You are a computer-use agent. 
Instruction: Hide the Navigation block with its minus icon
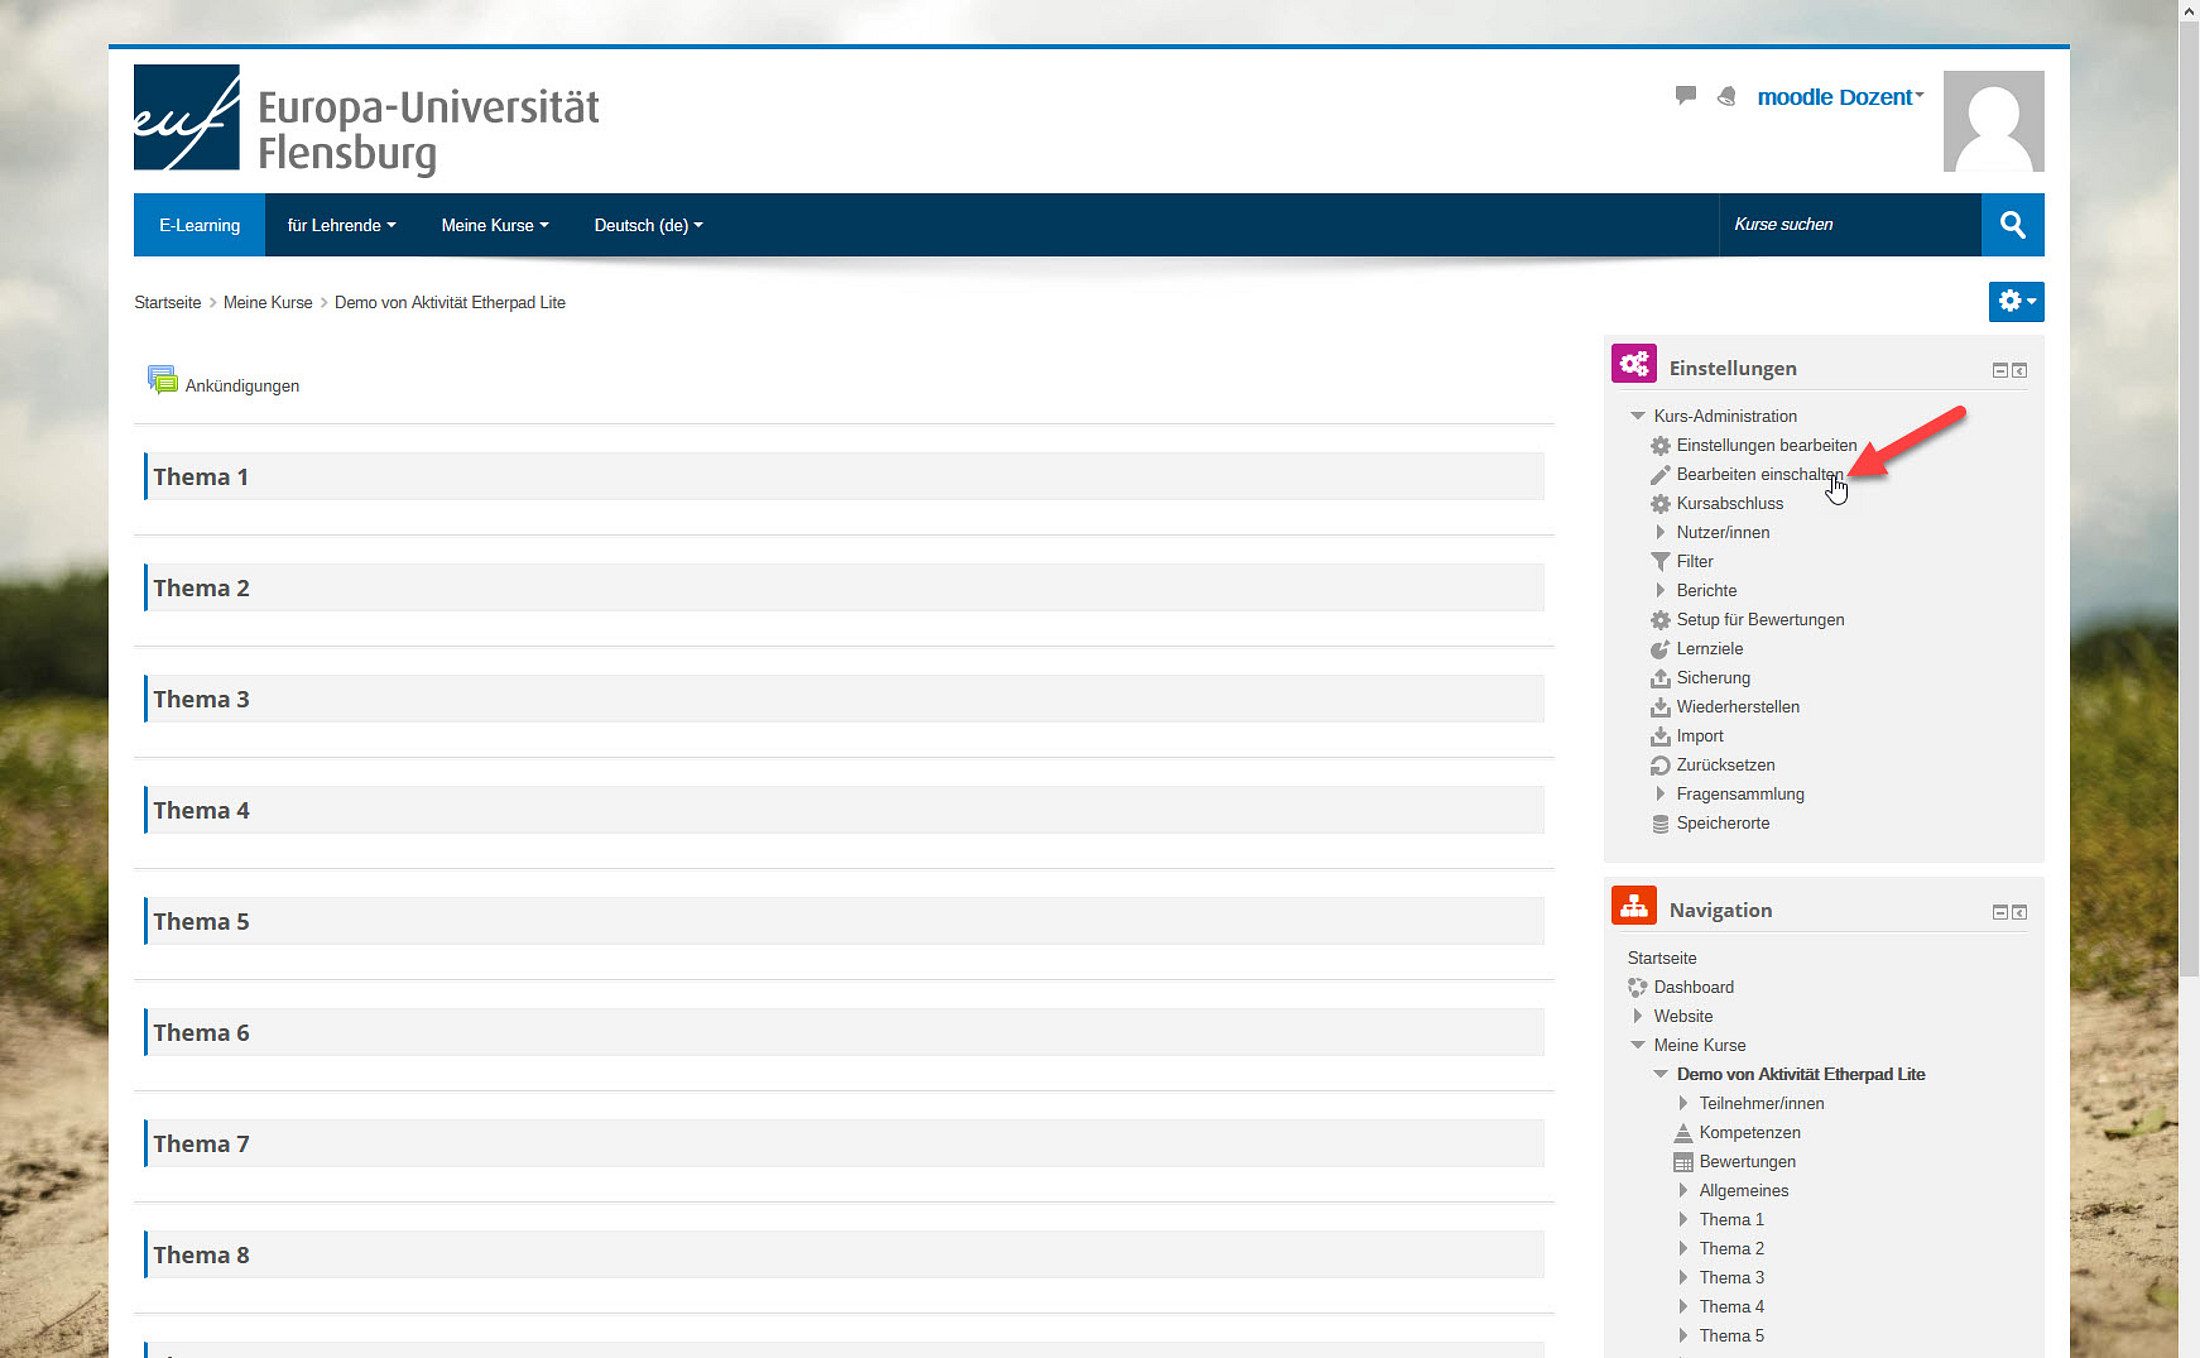pos(1999,913)
